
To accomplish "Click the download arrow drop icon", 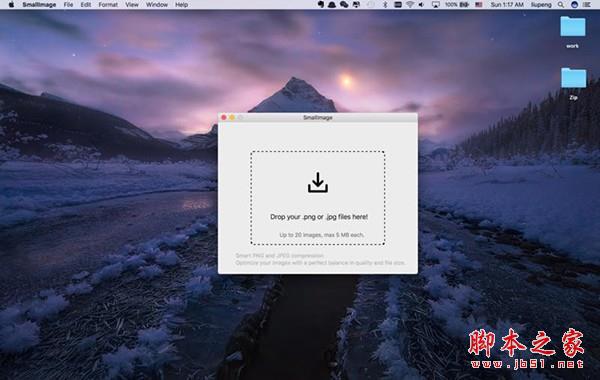I will click(318, 182).
